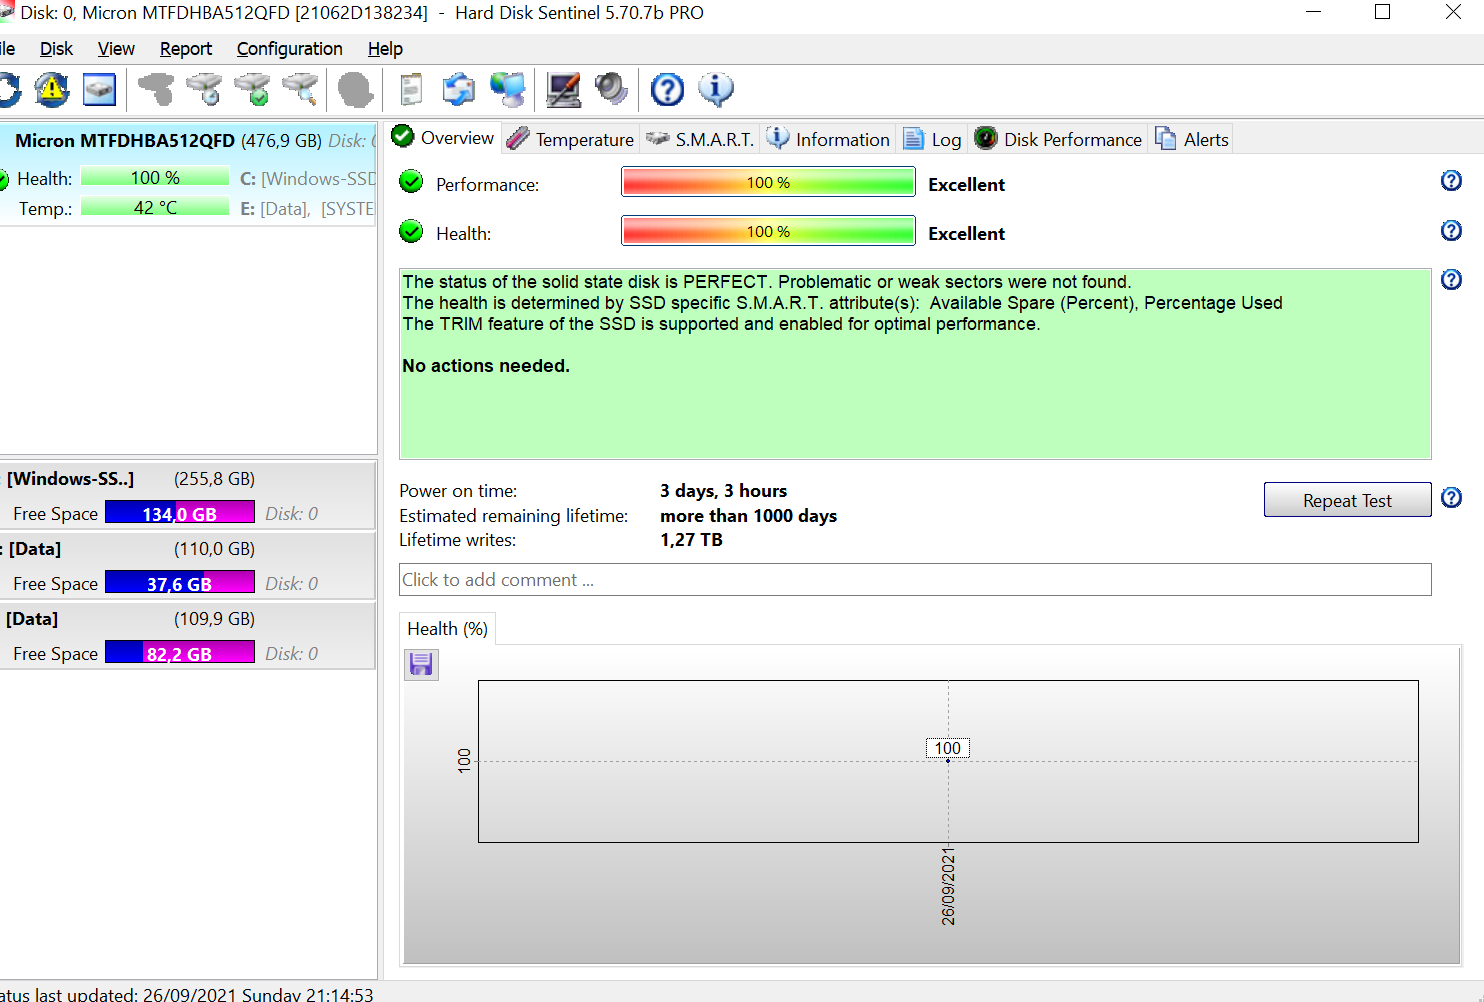Viewport: 1484px width, 1002px height.
Task: Click the 26/09/2021 graph date label
Action: click(x=948, y=886)
